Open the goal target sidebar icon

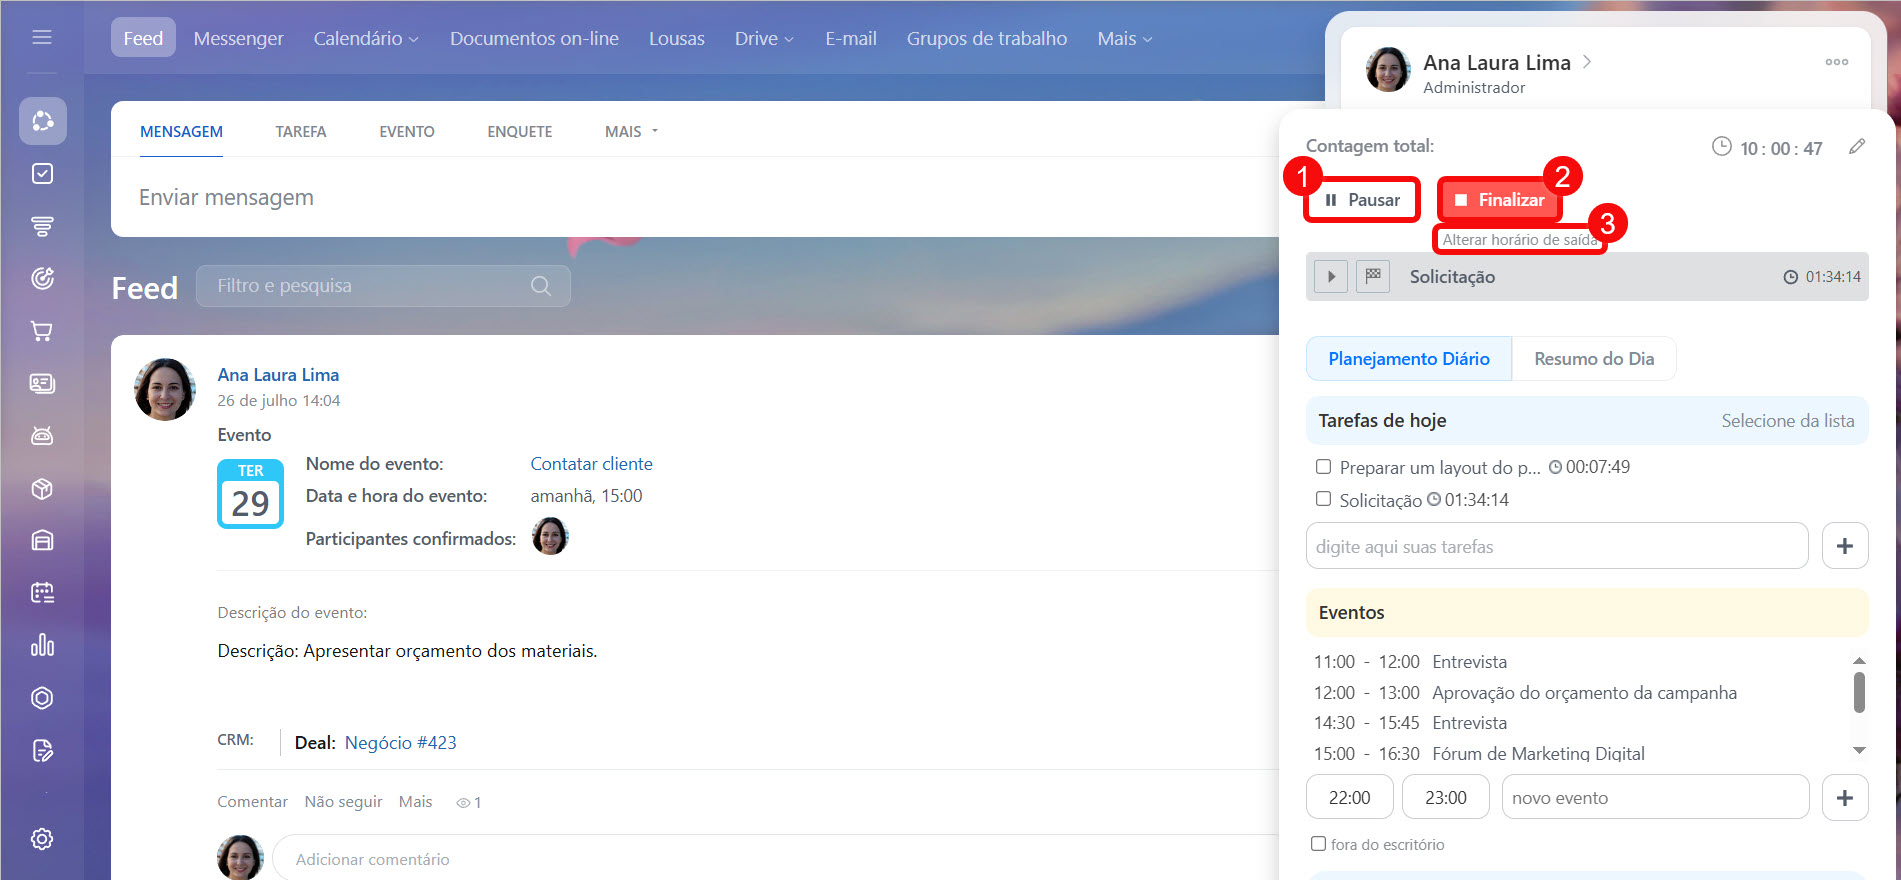tap(42, 278)
